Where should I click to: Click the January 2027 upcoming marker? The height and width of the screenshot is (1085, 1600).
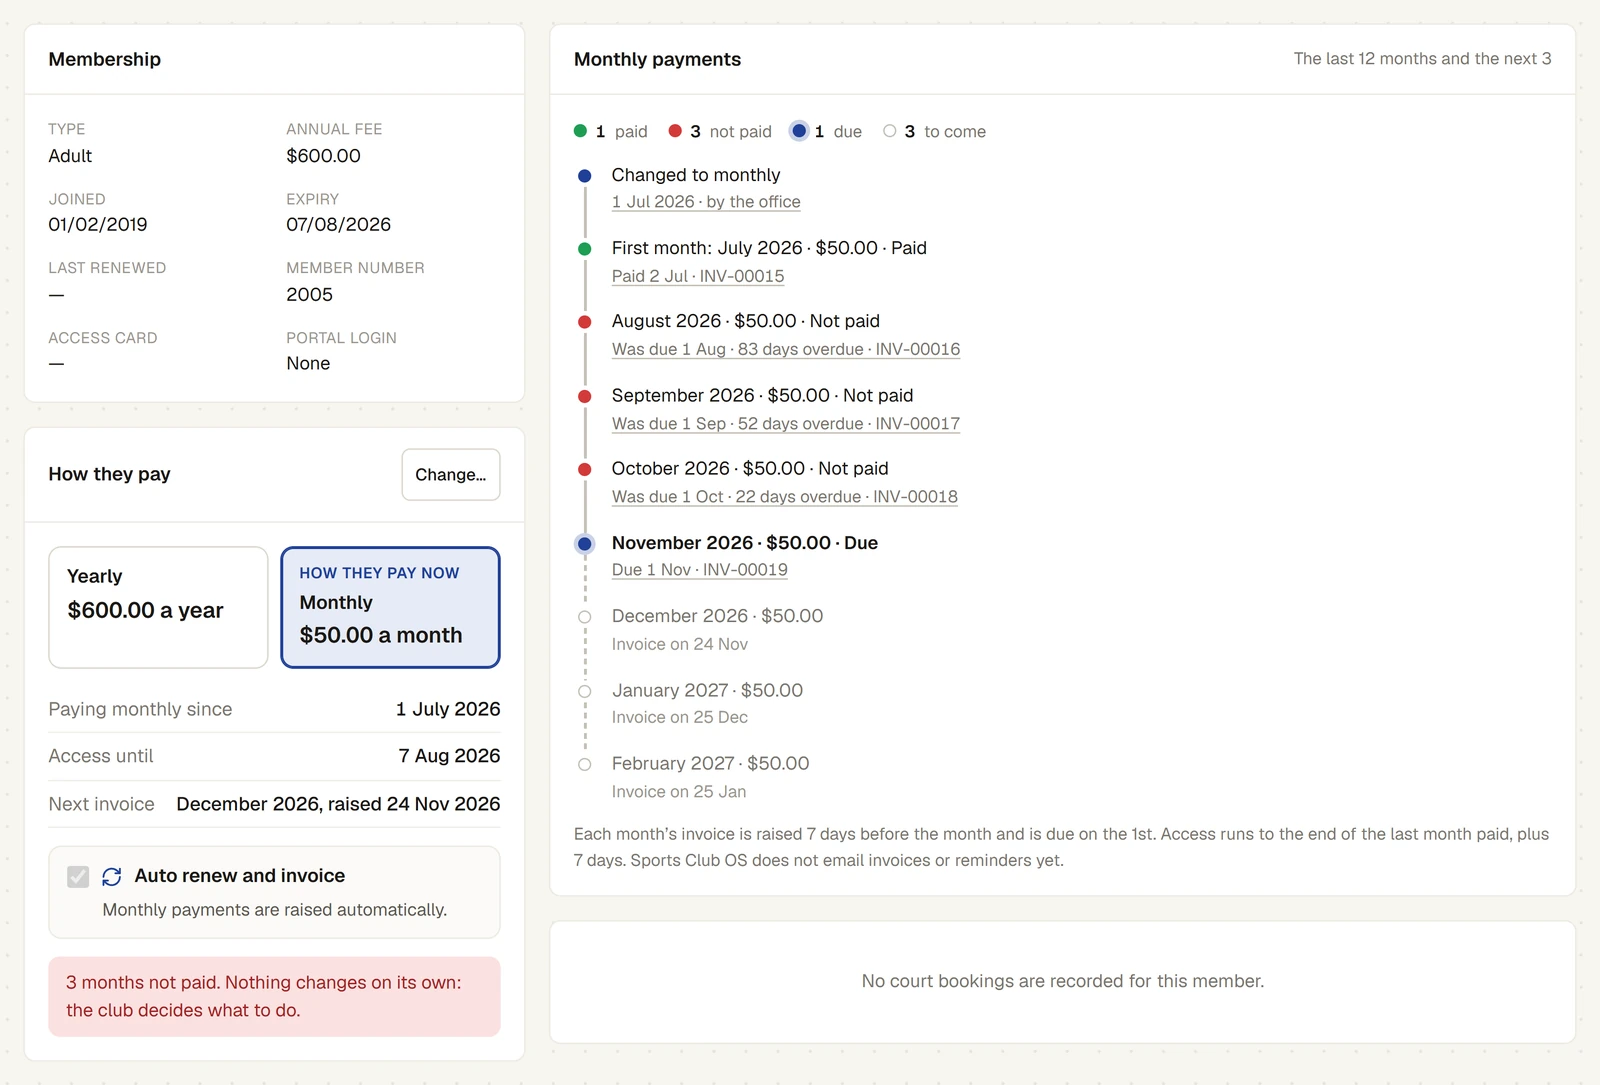click(x=585, y=691)
